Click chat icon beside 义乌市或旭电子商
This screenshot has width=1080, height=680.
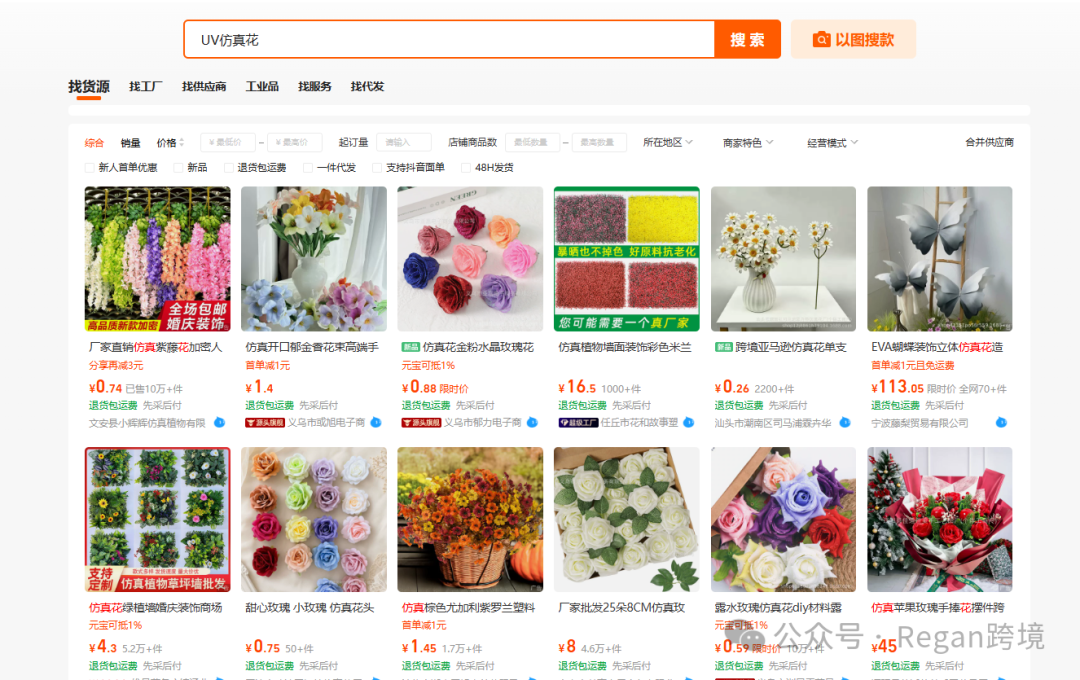coord(376,422)
